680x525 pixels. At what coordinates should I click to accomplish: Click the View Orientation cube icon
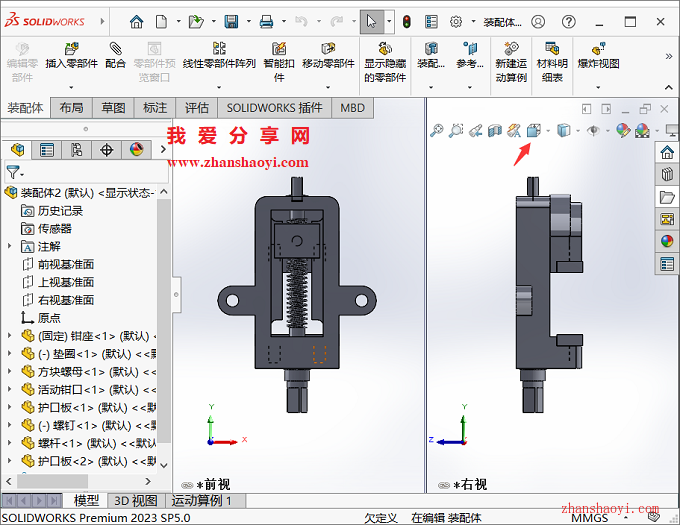pyautogui.click(x=534, y=130)
